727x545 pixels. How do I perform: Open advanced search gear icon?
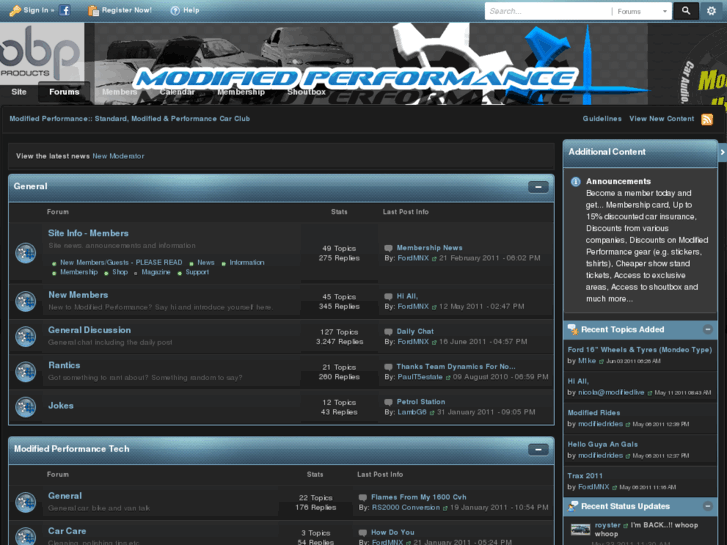tap(711, 11)
